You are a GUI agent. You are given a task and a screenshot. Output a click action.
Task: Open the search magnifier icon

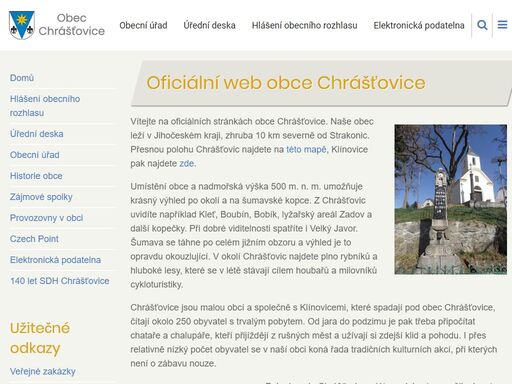pos(482,25)
